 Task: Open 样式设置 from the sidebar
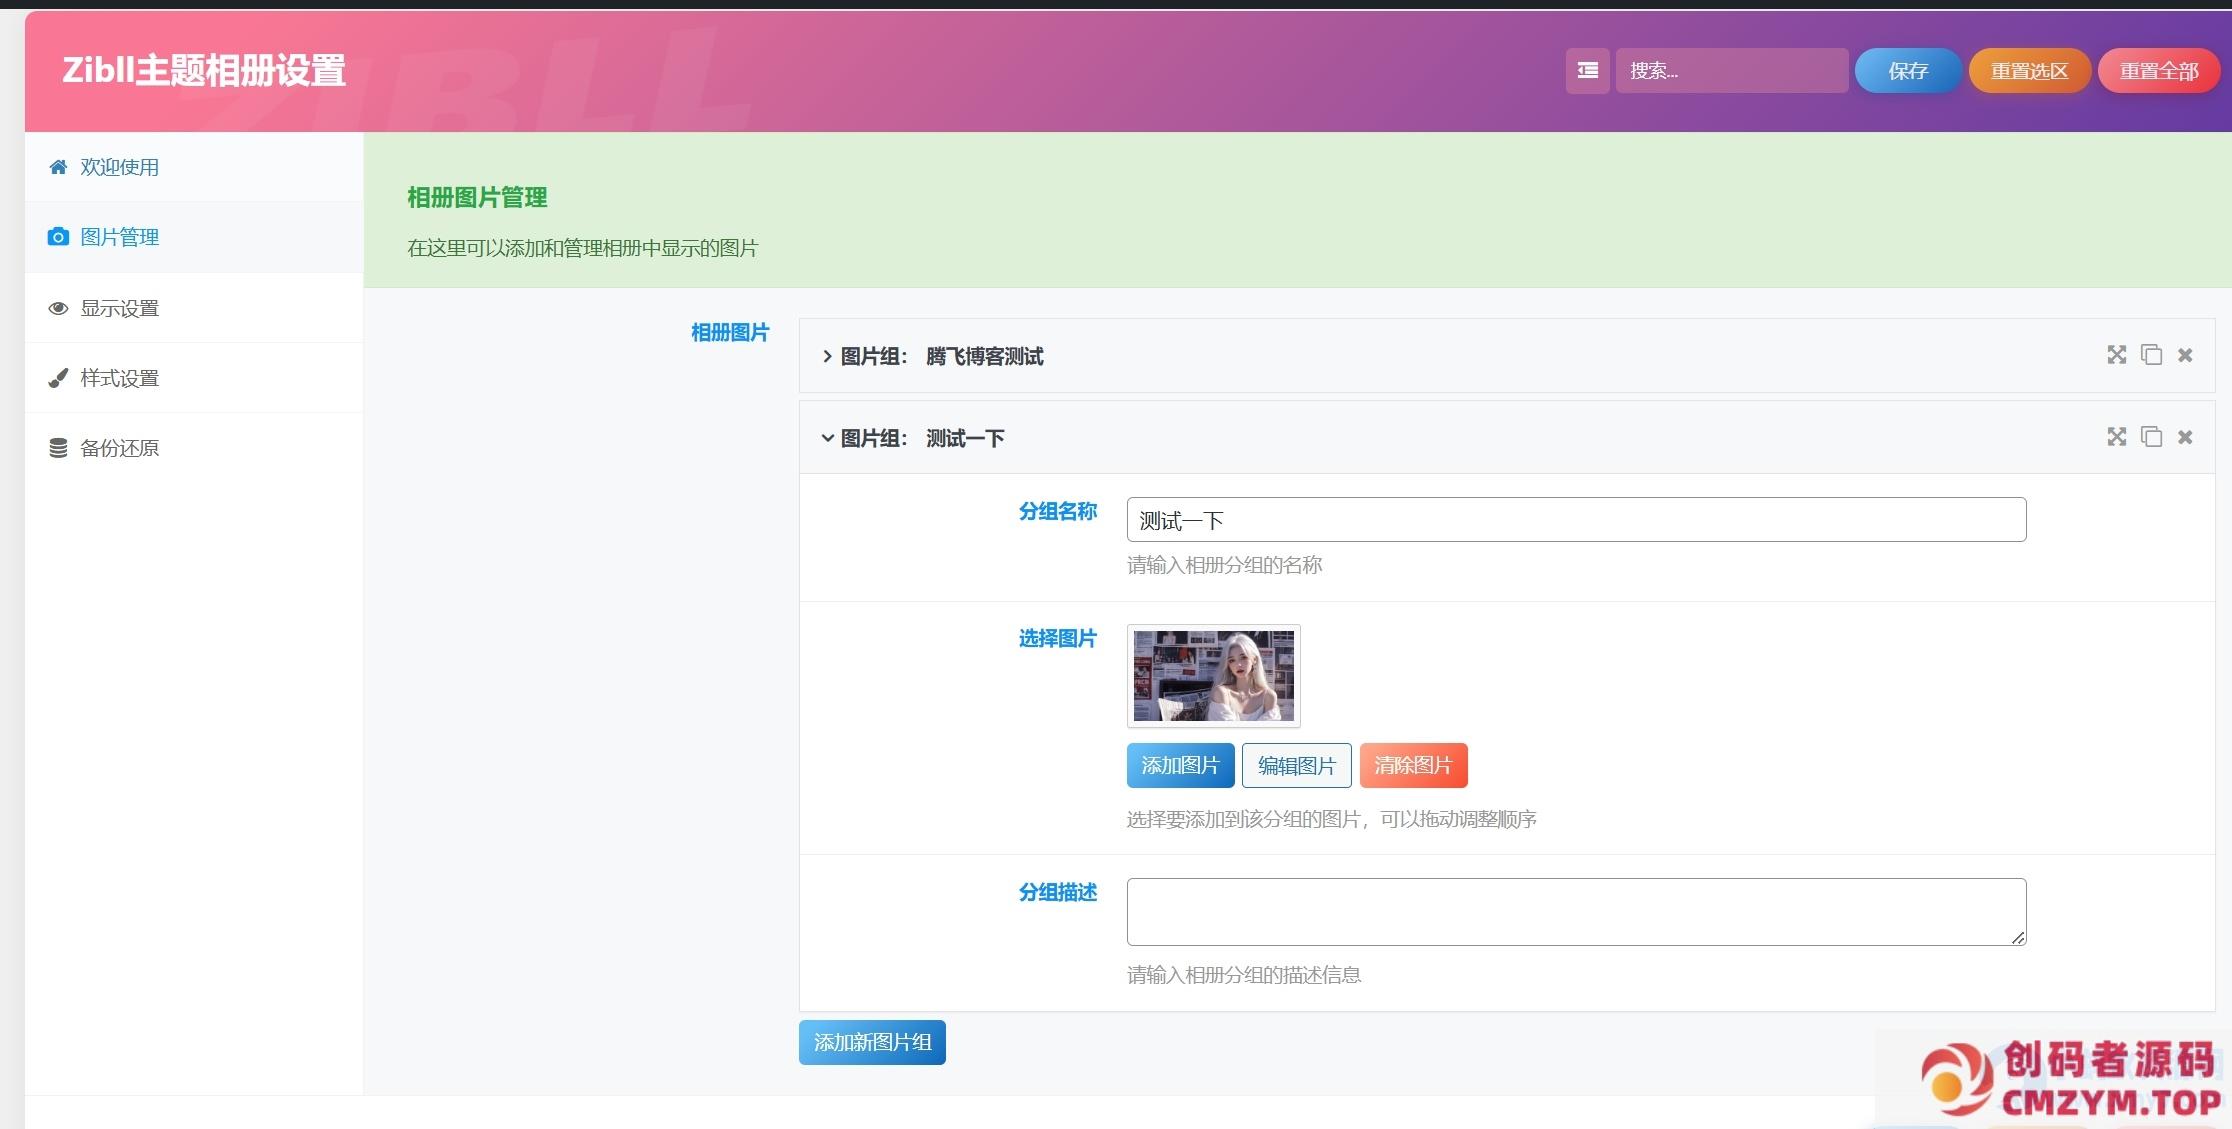(119, 378)
